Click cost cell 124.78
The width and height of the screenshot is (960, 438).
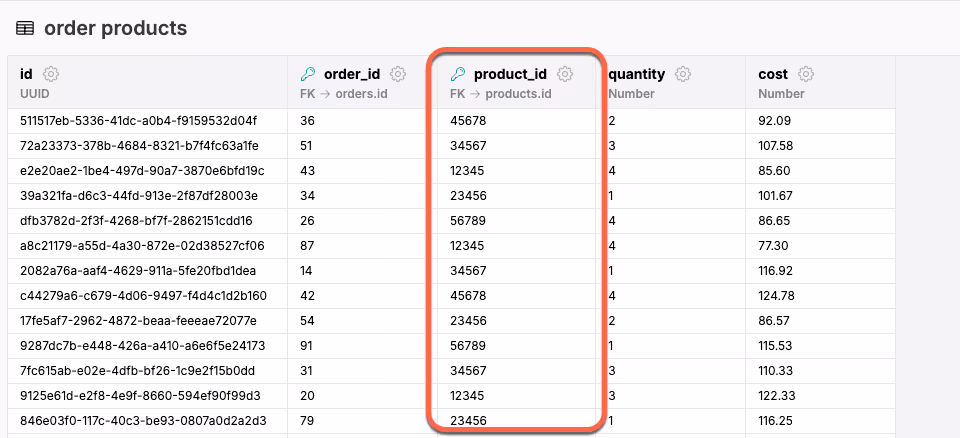pyautogui.click(x=820, y=296)
